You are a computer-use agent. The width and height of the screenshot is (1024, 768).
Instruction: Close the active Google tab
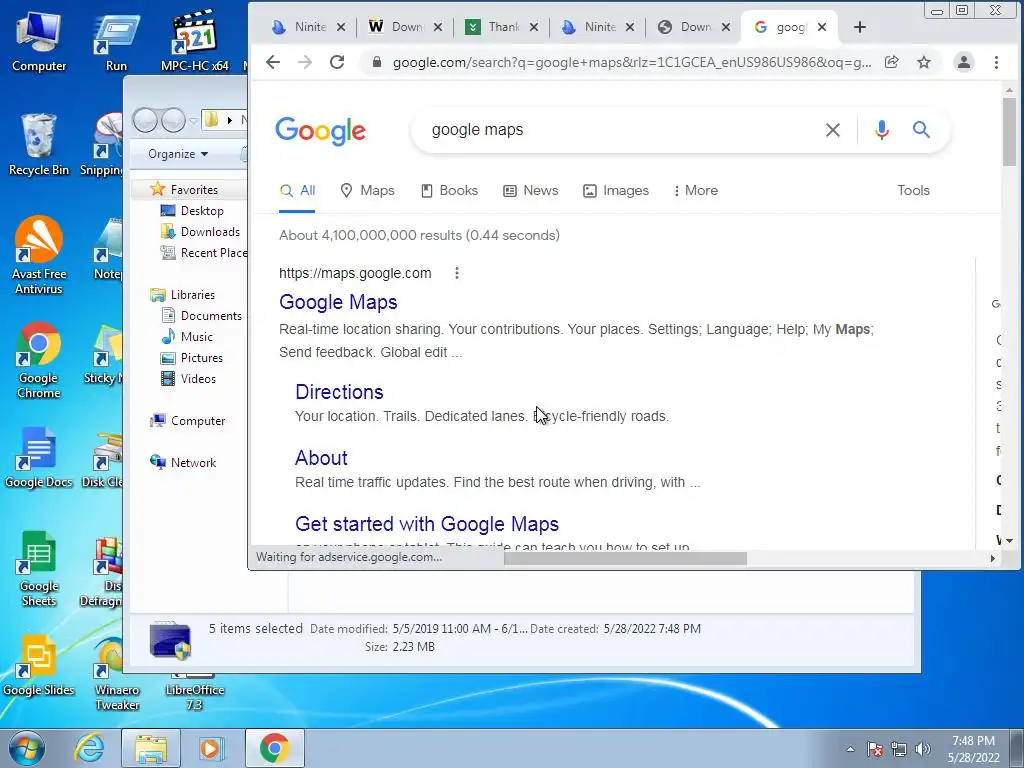822,27
